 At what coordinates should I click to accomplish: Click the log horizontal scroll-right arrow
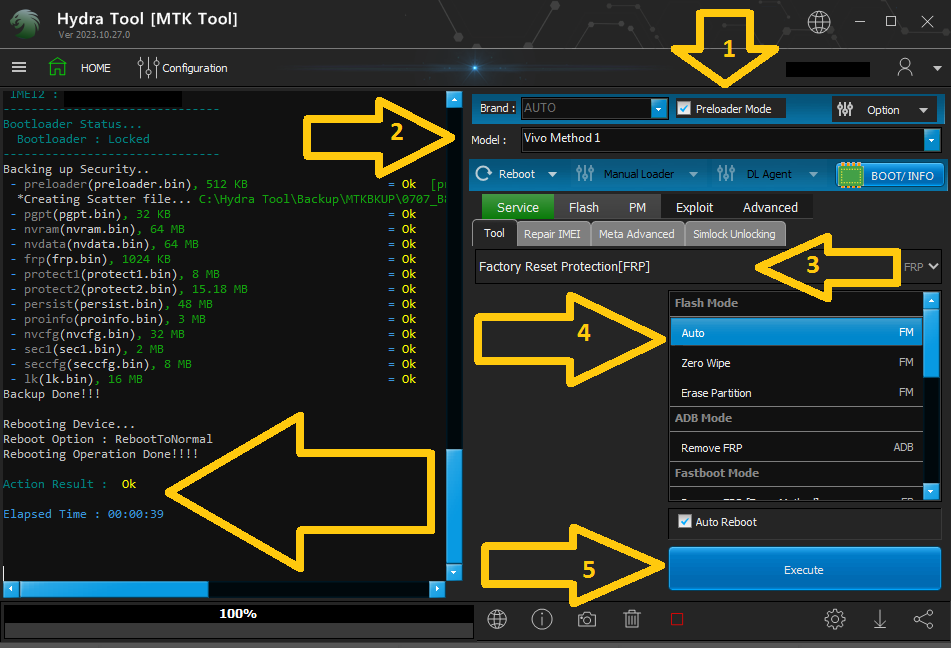click(437, 589)
